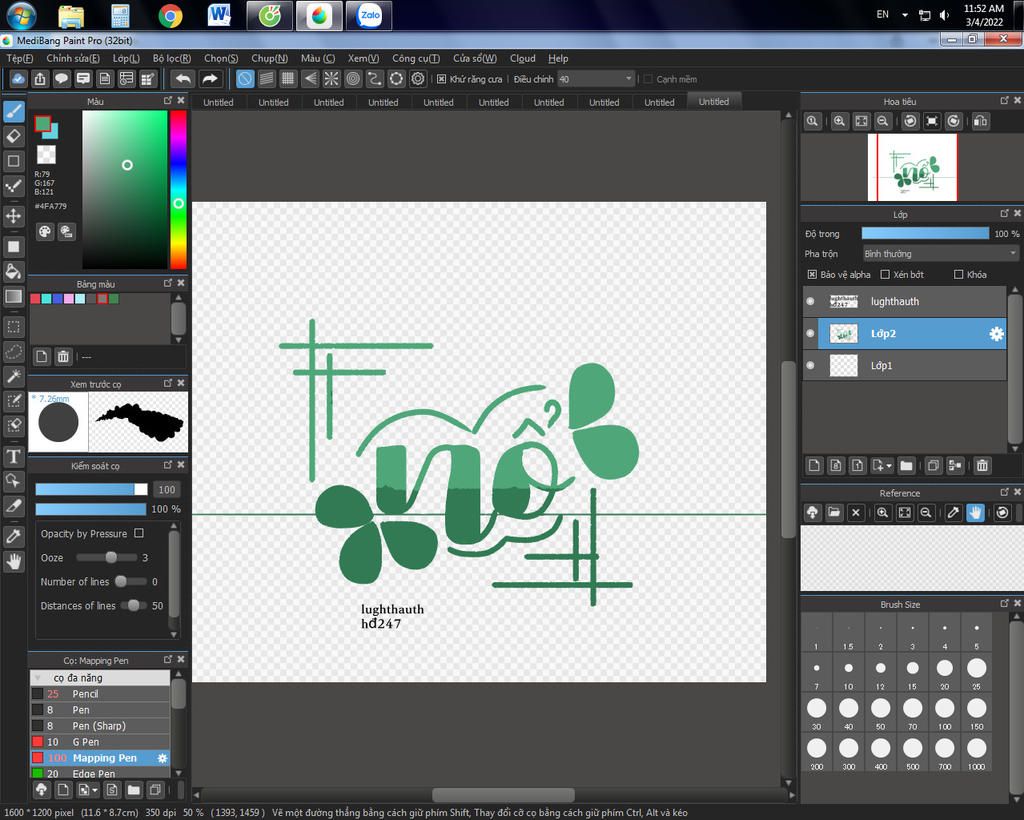Viewport: 1024px width, 820px height.
Task: Open the Tệp(F) menu
Action: point(20,58)
